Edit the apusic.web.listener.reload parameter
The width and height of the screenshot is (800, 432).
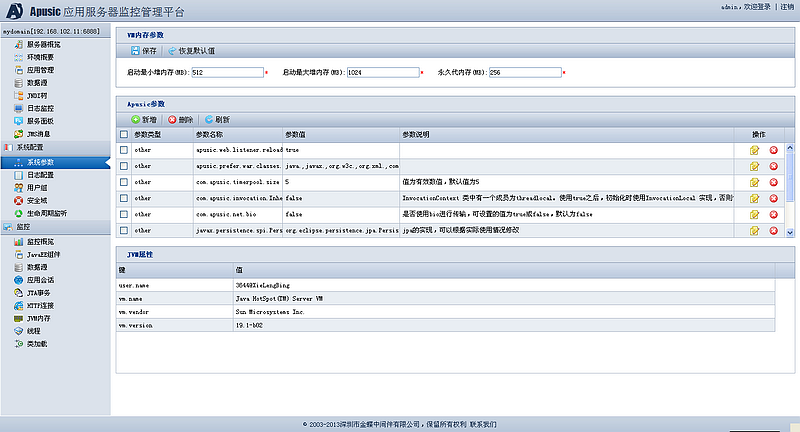click(754, 150)
